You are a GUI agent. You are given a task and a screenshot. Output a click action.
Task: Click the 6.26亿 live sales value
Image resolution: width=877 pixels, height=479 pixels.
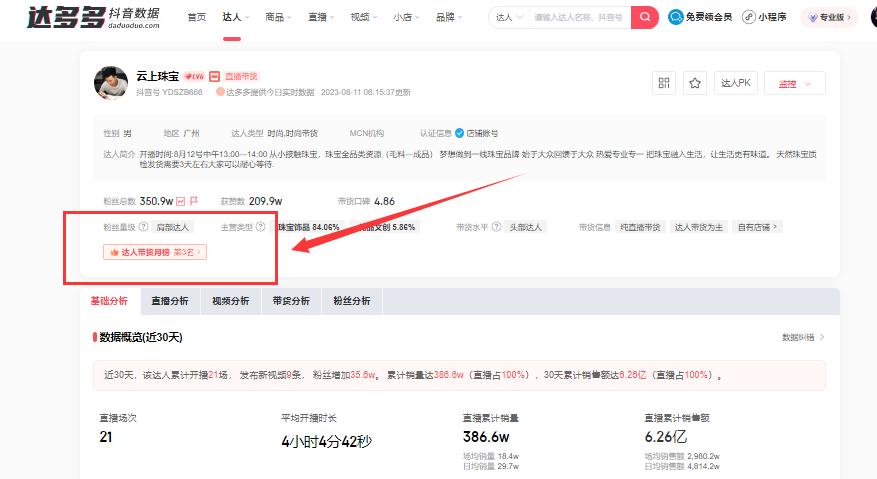(x=666, y=436)
